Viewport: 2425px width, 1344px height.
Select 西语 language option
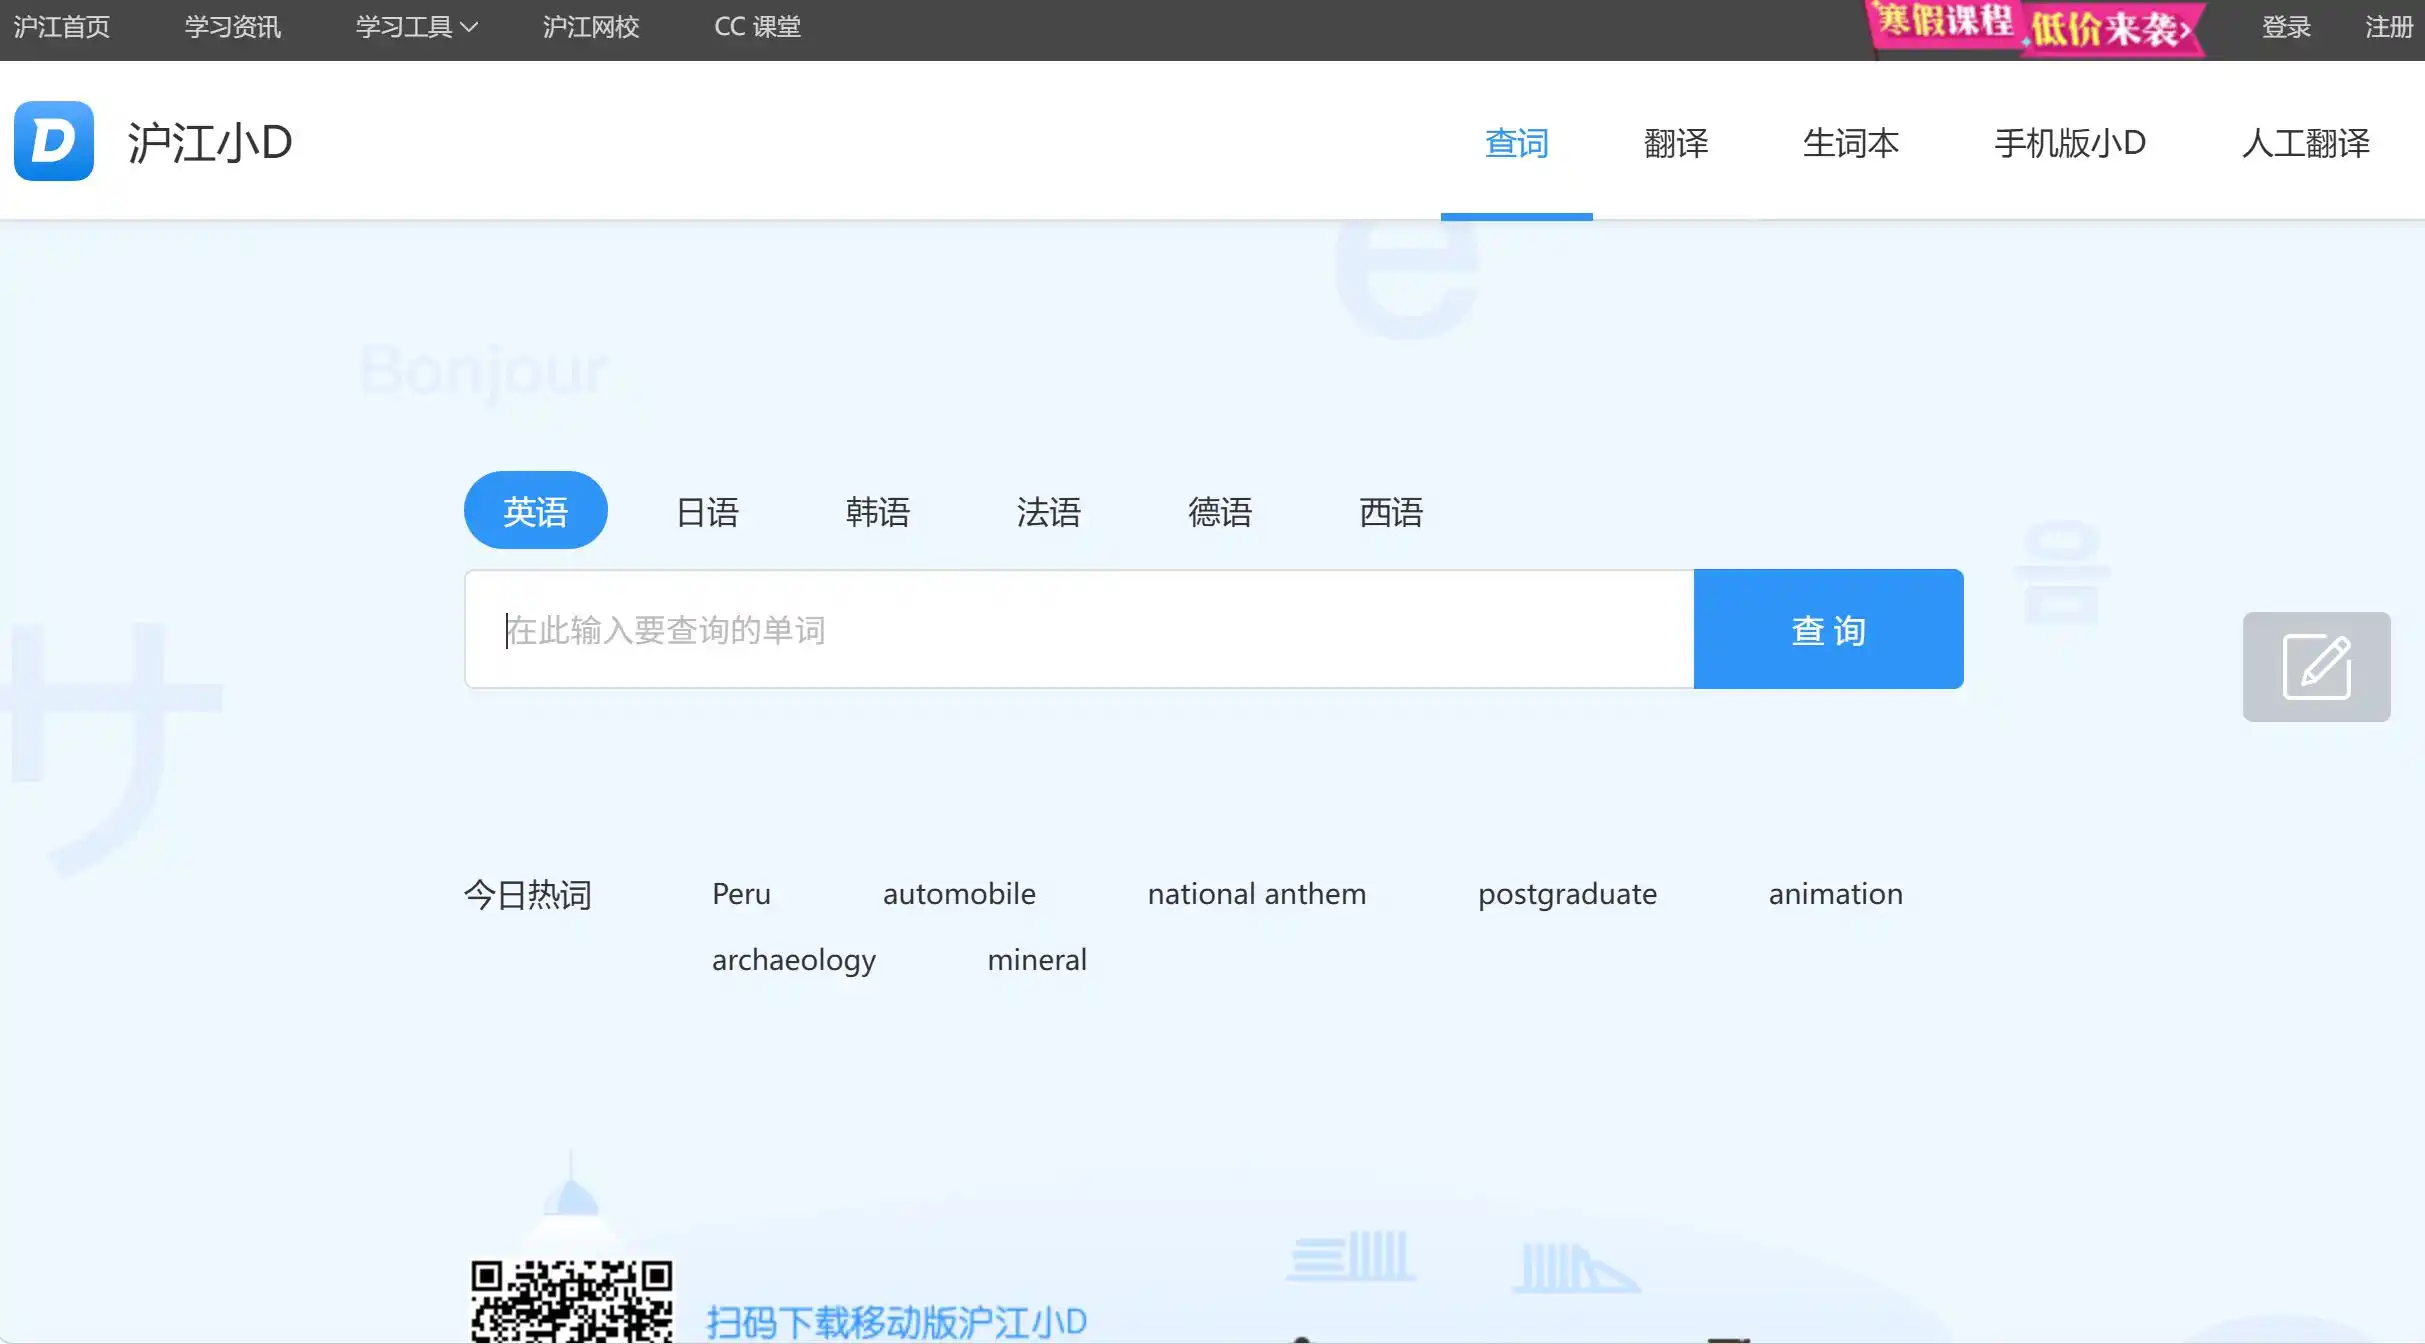click(1391, 512)
